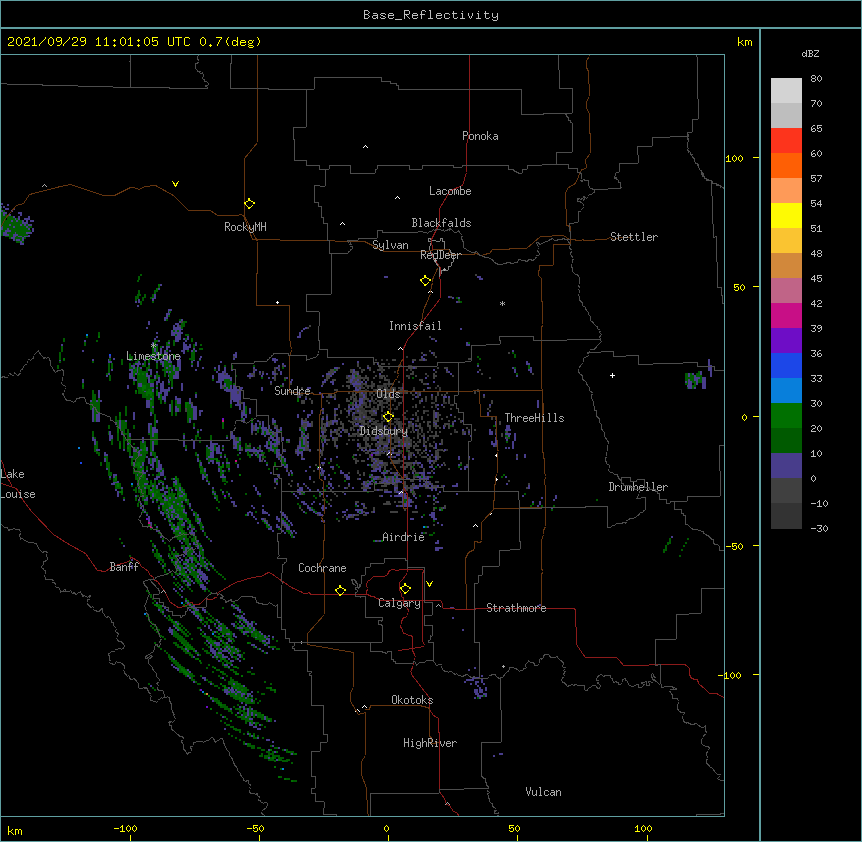Click the Lacombe city label
The width and height of the screenshot is (862, 842).
click(450, 191)
